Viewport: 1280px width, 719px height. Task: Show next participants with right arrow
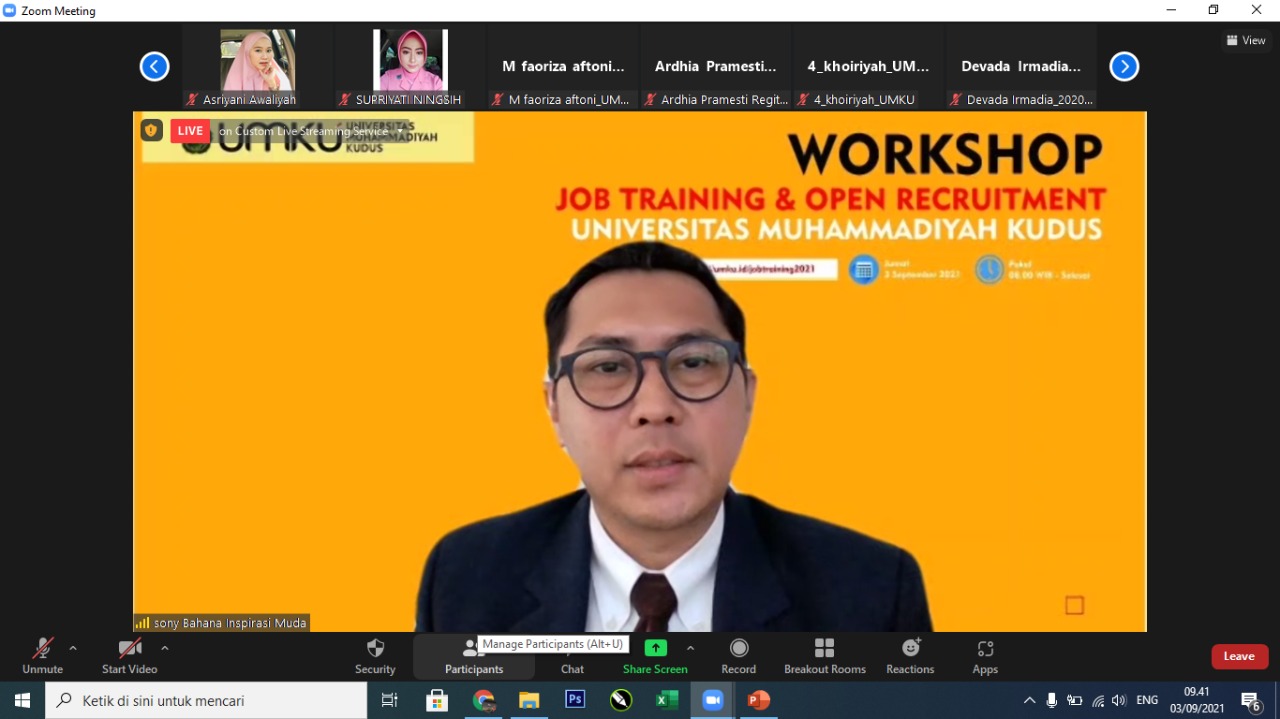pos(1124,67)
